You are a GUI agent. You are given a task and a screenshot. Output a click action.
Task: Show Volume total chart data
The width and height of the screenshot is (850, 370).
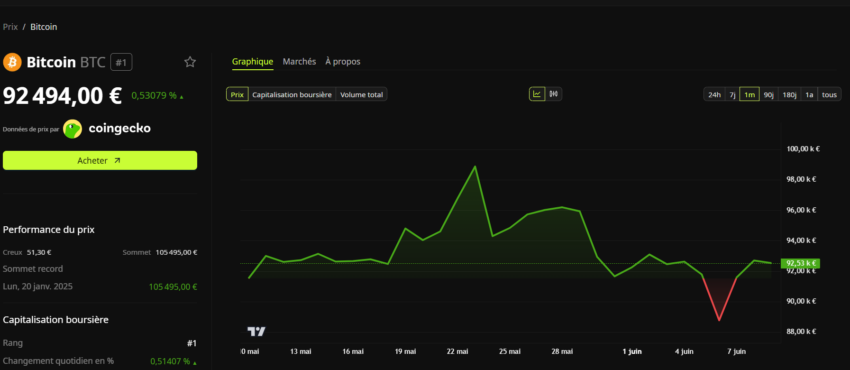click(x=362, y=95)
